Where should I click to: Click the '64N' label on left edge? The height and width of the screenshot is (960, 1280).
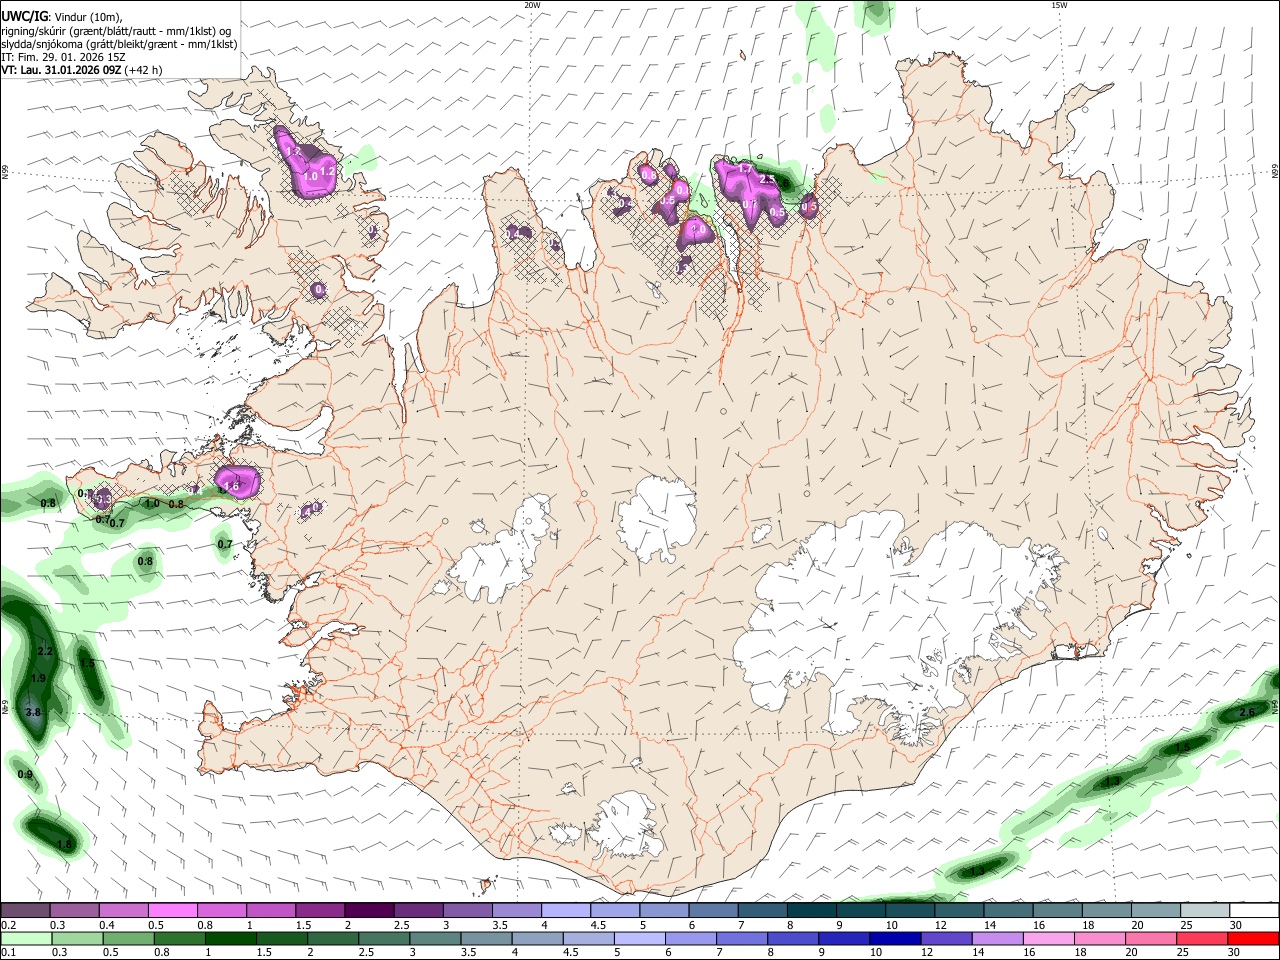click(x=5, y=709)
